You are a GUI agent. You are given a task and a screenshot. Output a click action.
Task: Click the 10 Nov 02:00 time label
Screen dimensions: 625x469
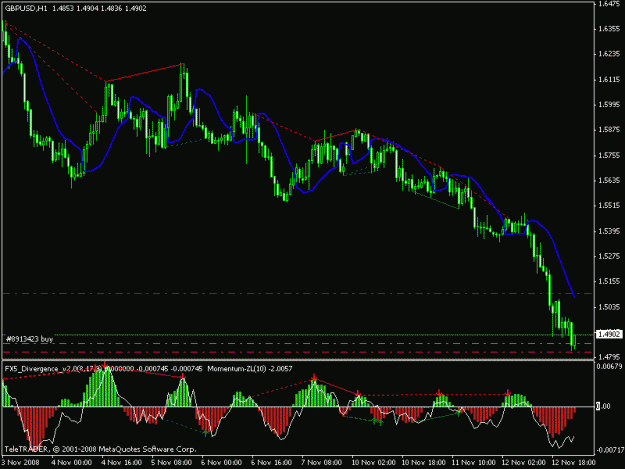pos(373,462)
